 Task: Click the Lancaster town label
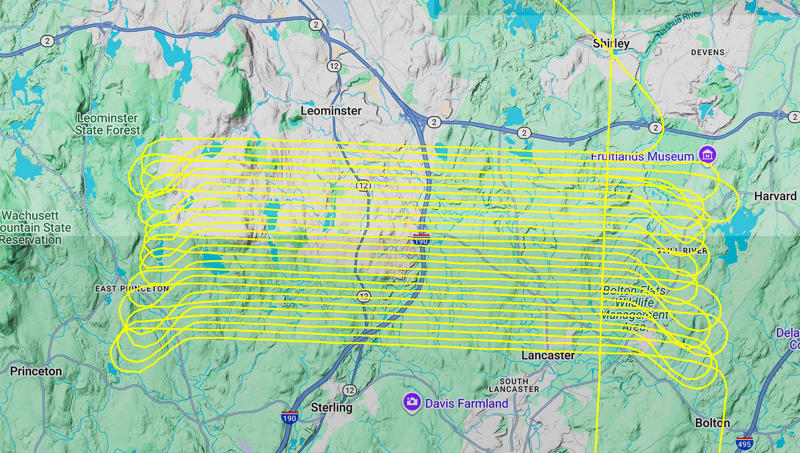pos(548,355)
